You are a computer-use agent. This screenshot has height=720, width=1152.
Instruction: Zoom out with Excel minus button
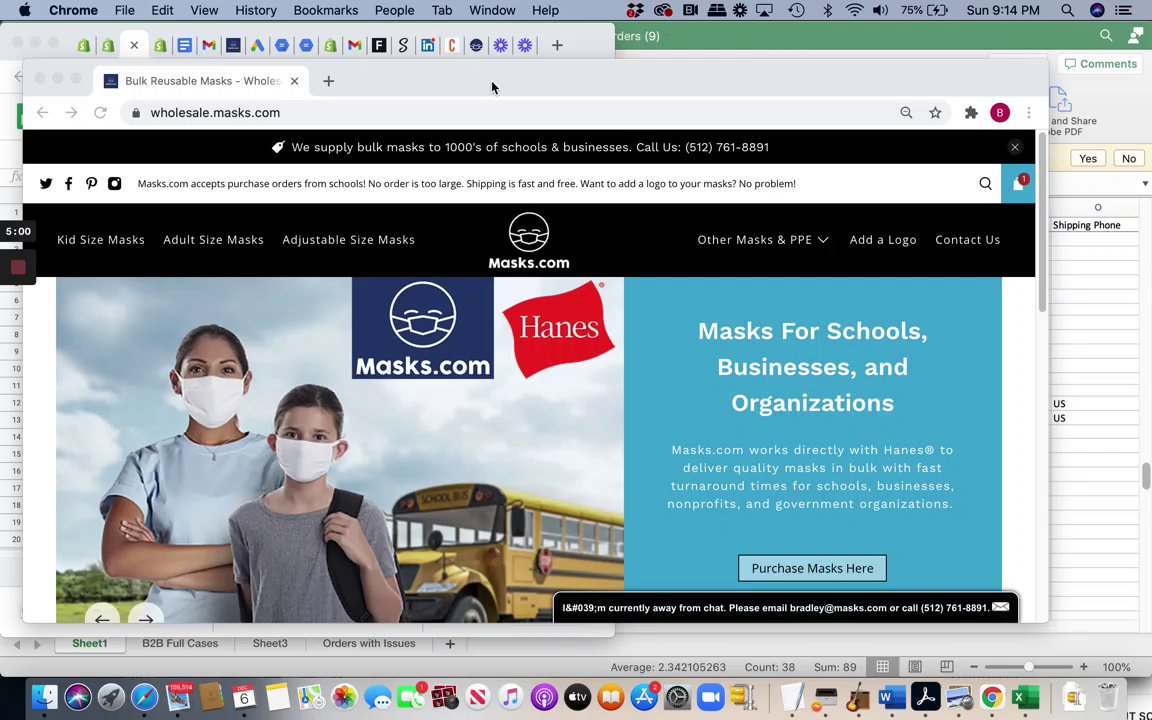(x=974, y=667)
